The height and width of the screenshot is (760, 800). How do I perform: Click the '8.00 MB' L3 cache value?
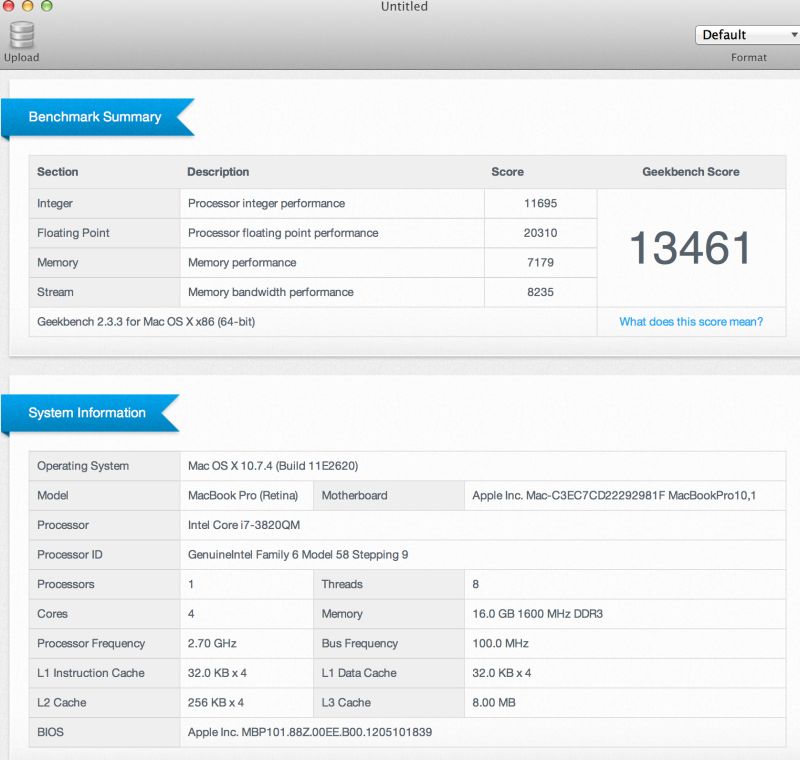[x=494, y=702]
